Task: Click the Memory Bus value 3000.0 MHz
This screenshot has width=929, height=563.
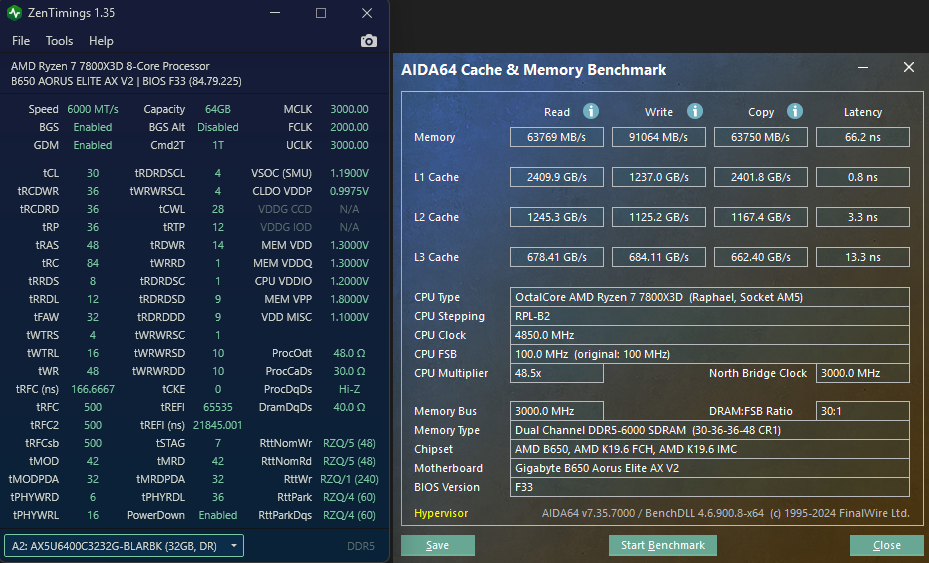Action: coord(556,411)
